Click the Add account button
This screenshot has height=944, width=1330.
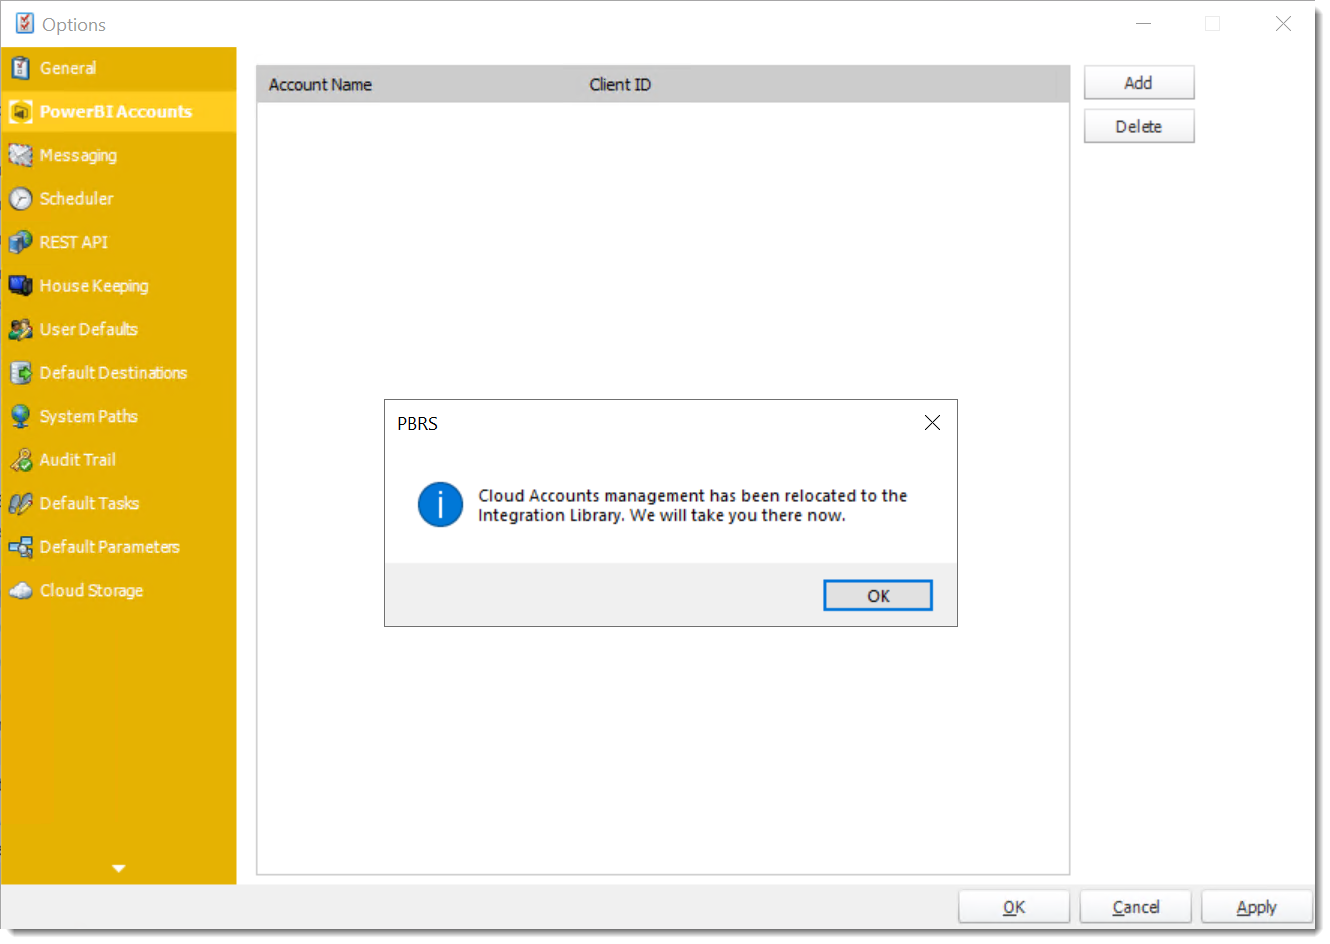pyautogui.click(x=1139, y=82)
